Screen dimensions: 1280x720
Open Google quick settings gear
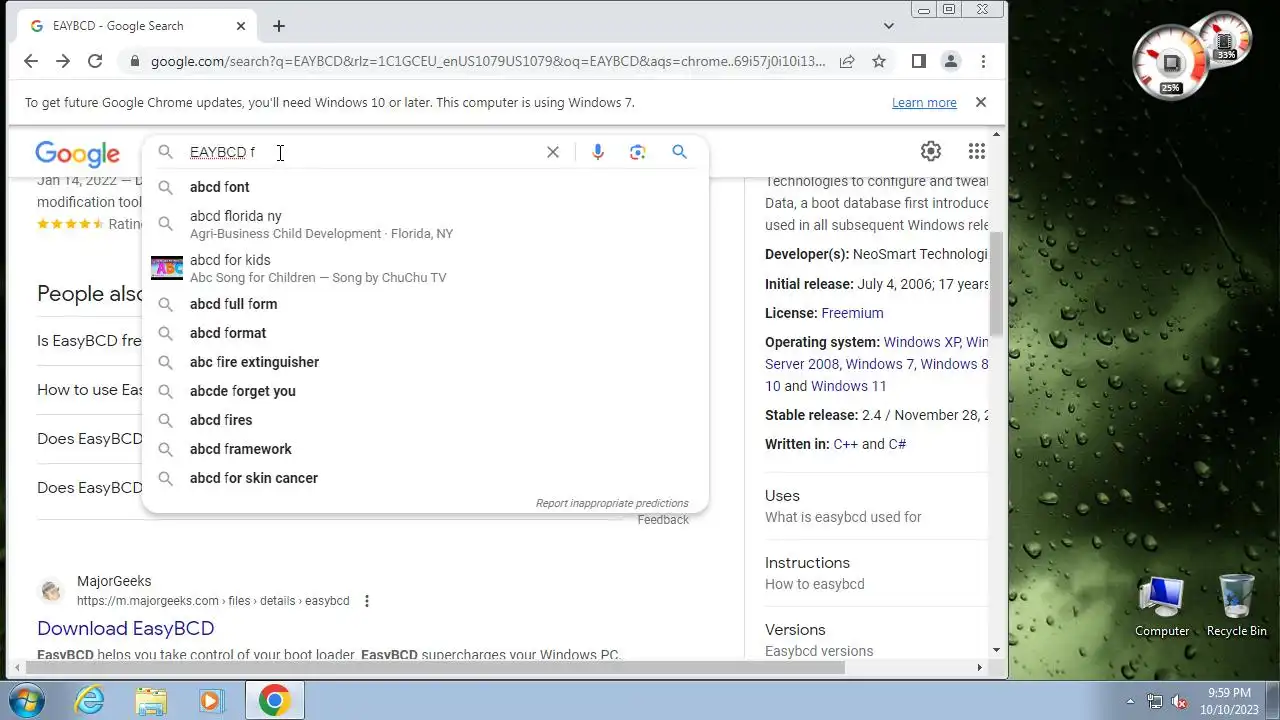(x=931, y=151)
